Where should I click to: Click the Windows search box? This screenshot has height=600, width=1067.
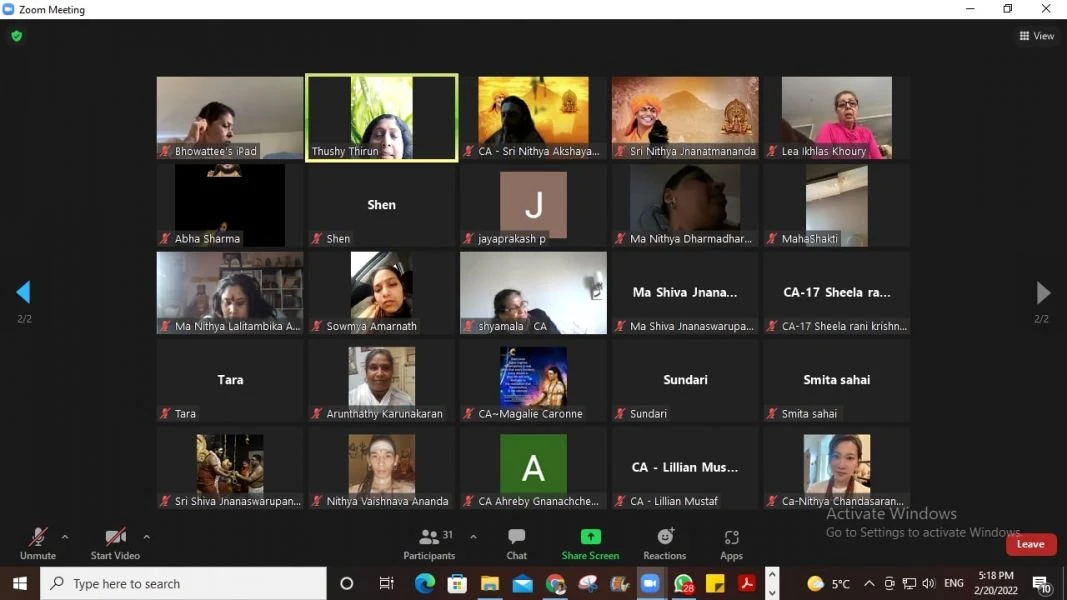point(183,584)
